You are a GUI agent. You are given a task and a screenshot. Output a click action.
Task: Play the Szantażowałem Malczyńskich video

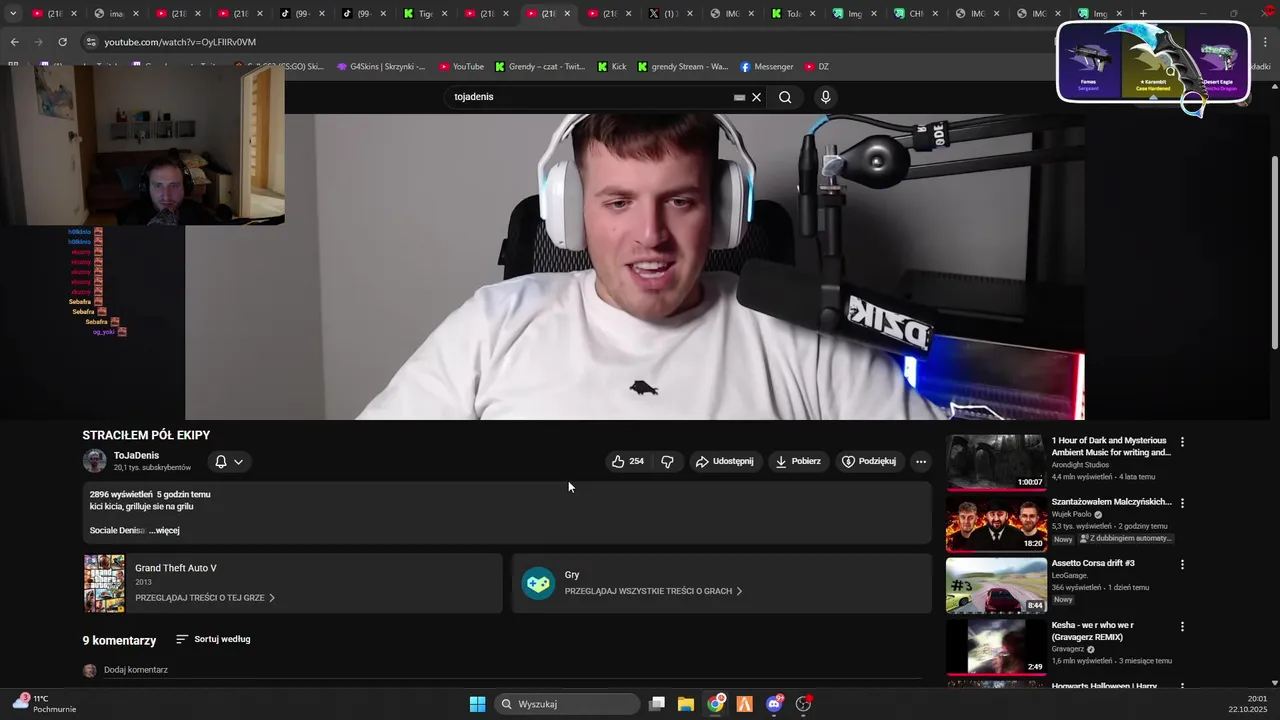coord(996,523)
